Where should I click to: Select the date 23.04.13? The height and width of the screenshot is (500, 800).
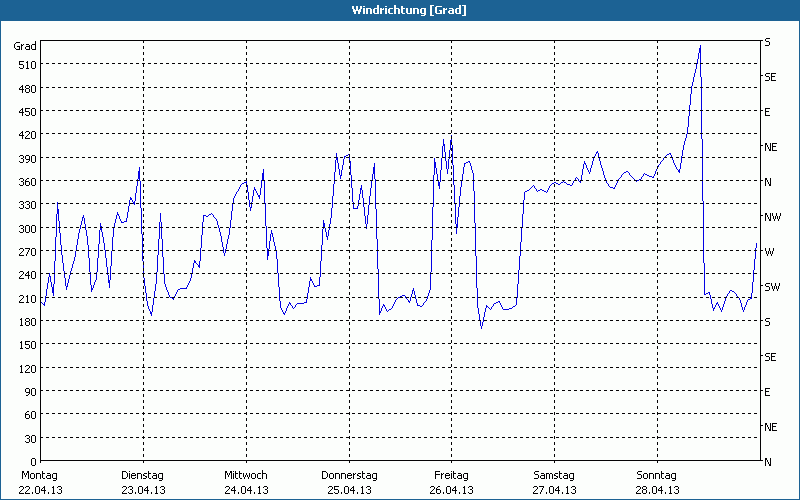click(x=143, y=490)
